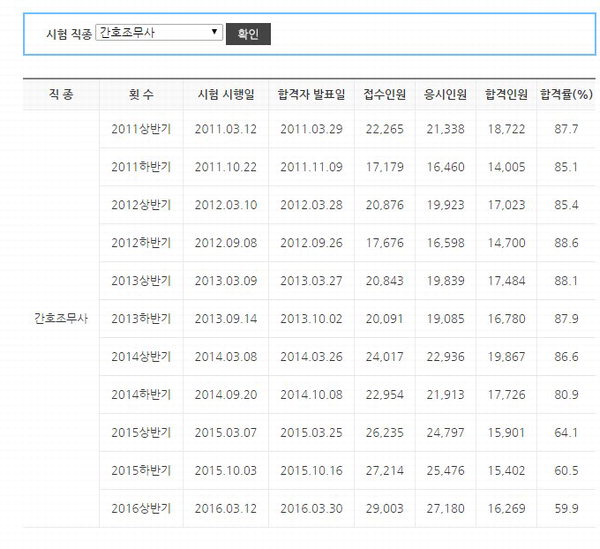Click the 횟 수 column header
This screenshot has height=549, width=600.
point(141,94)
